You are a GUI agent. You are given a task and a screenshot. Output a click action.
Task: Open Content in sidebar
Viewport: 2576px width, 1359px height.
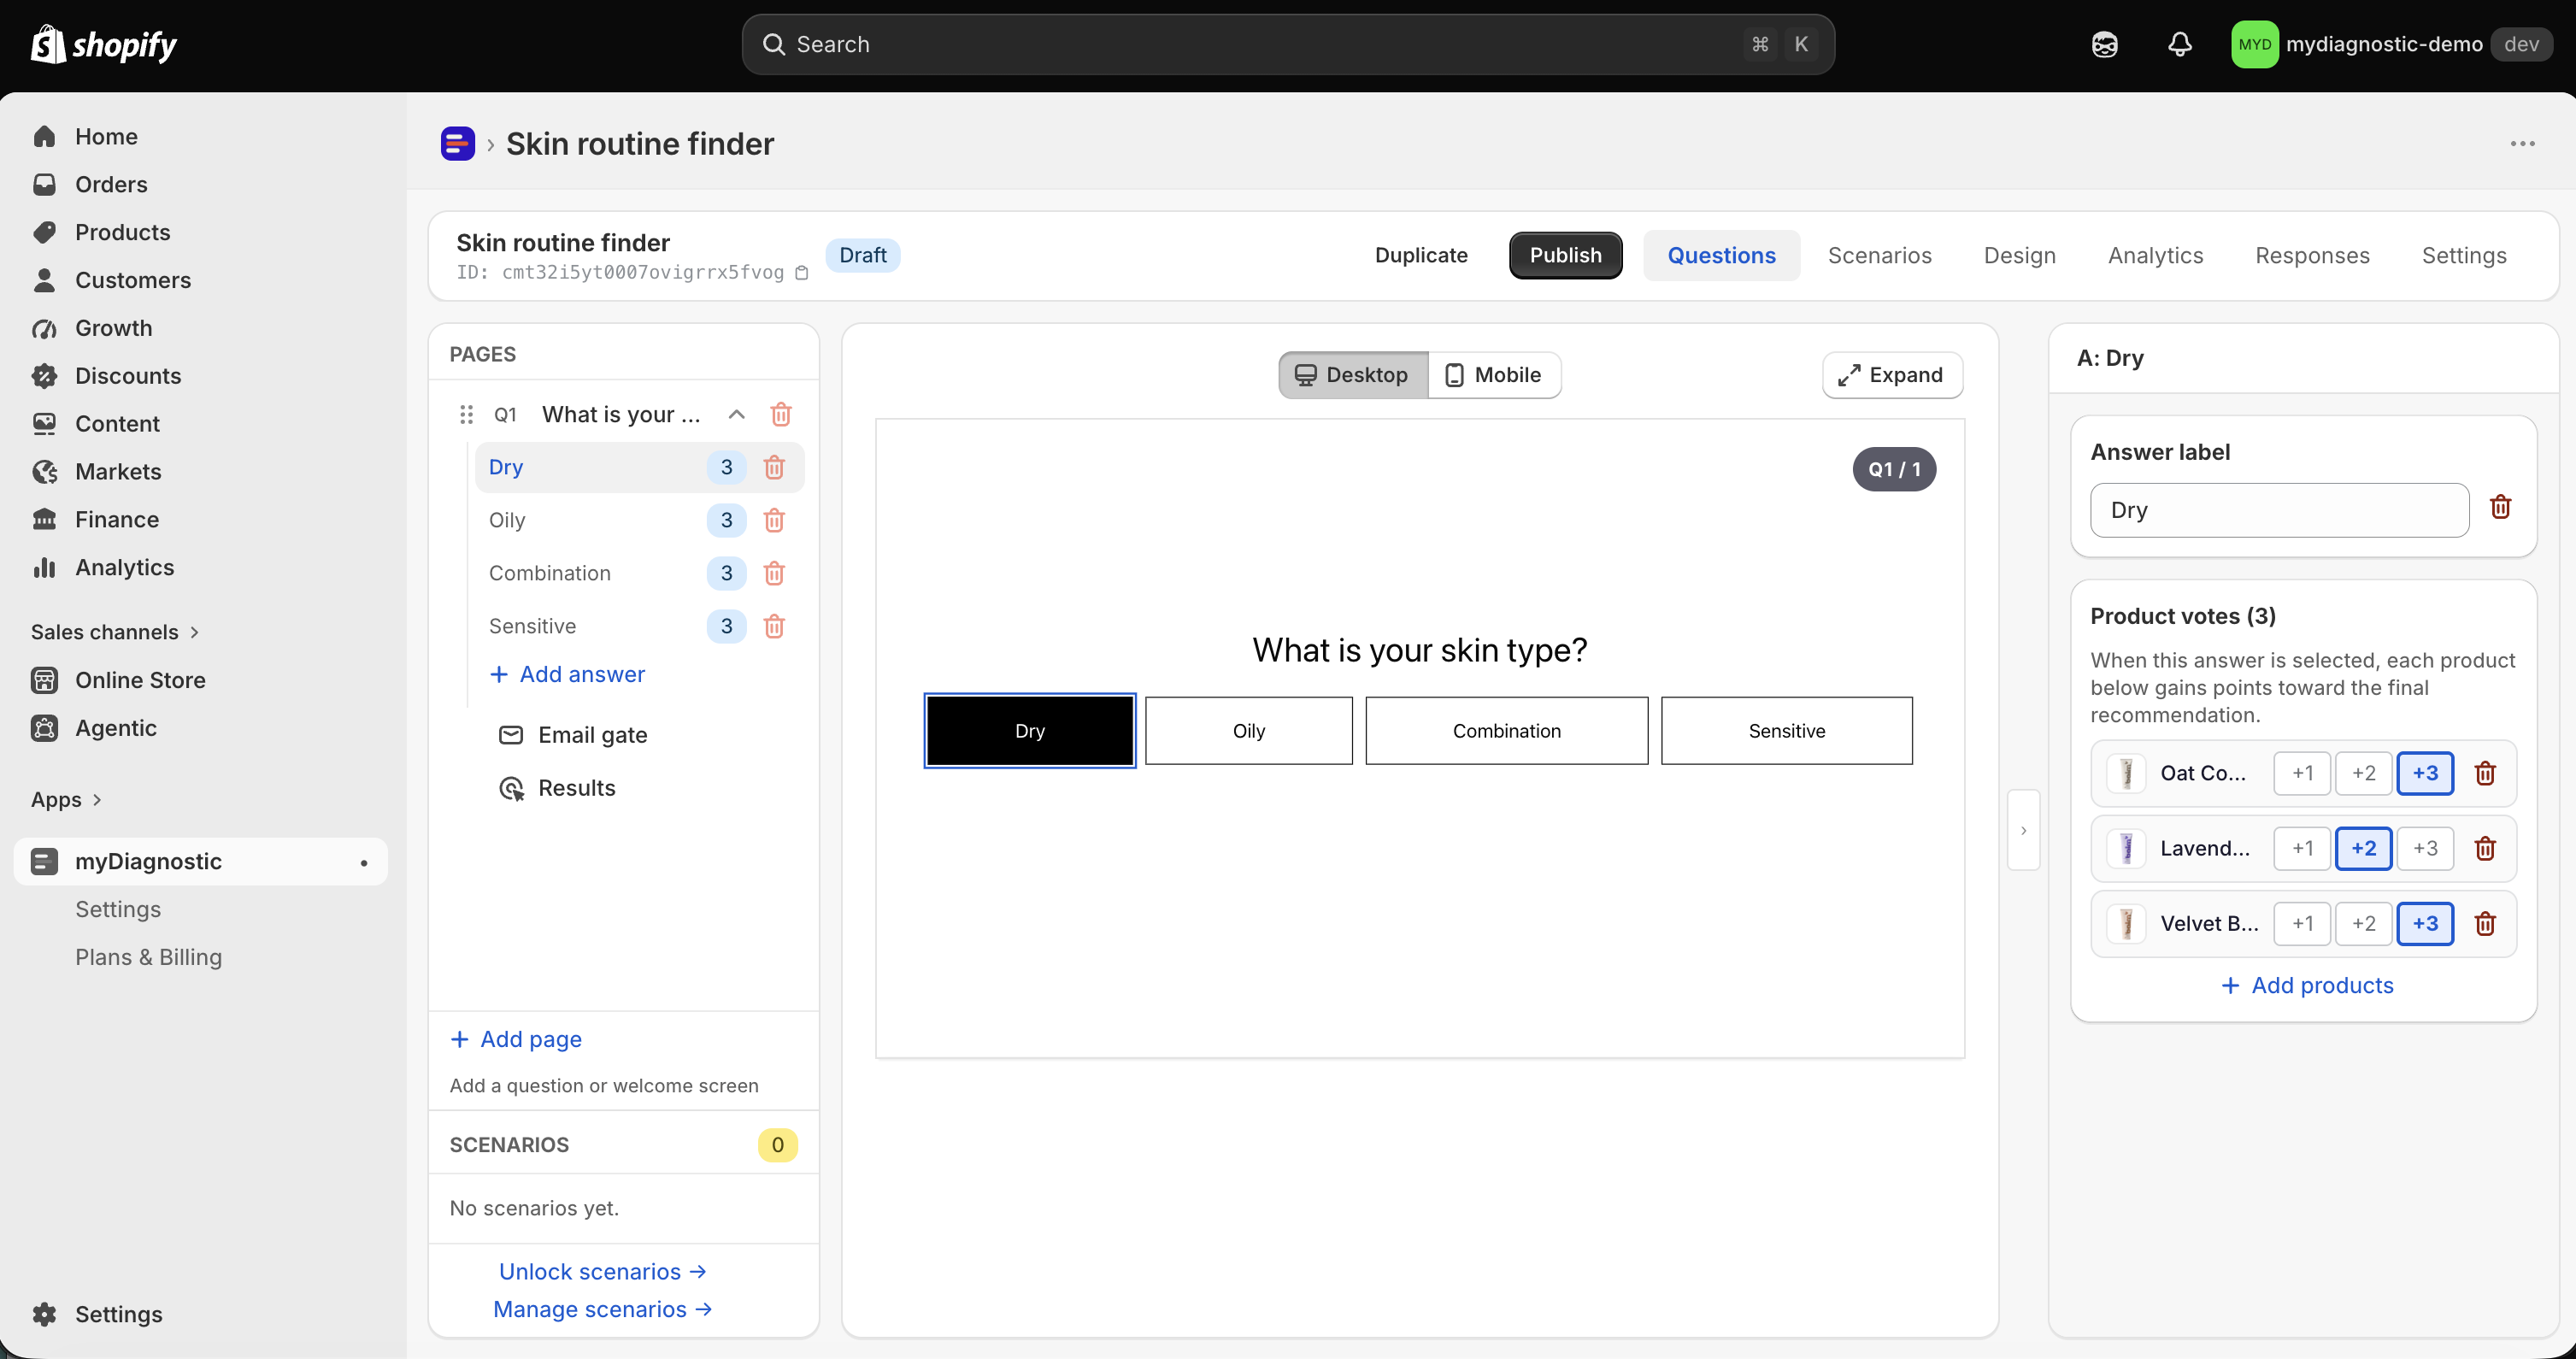(x=200, y=424)
